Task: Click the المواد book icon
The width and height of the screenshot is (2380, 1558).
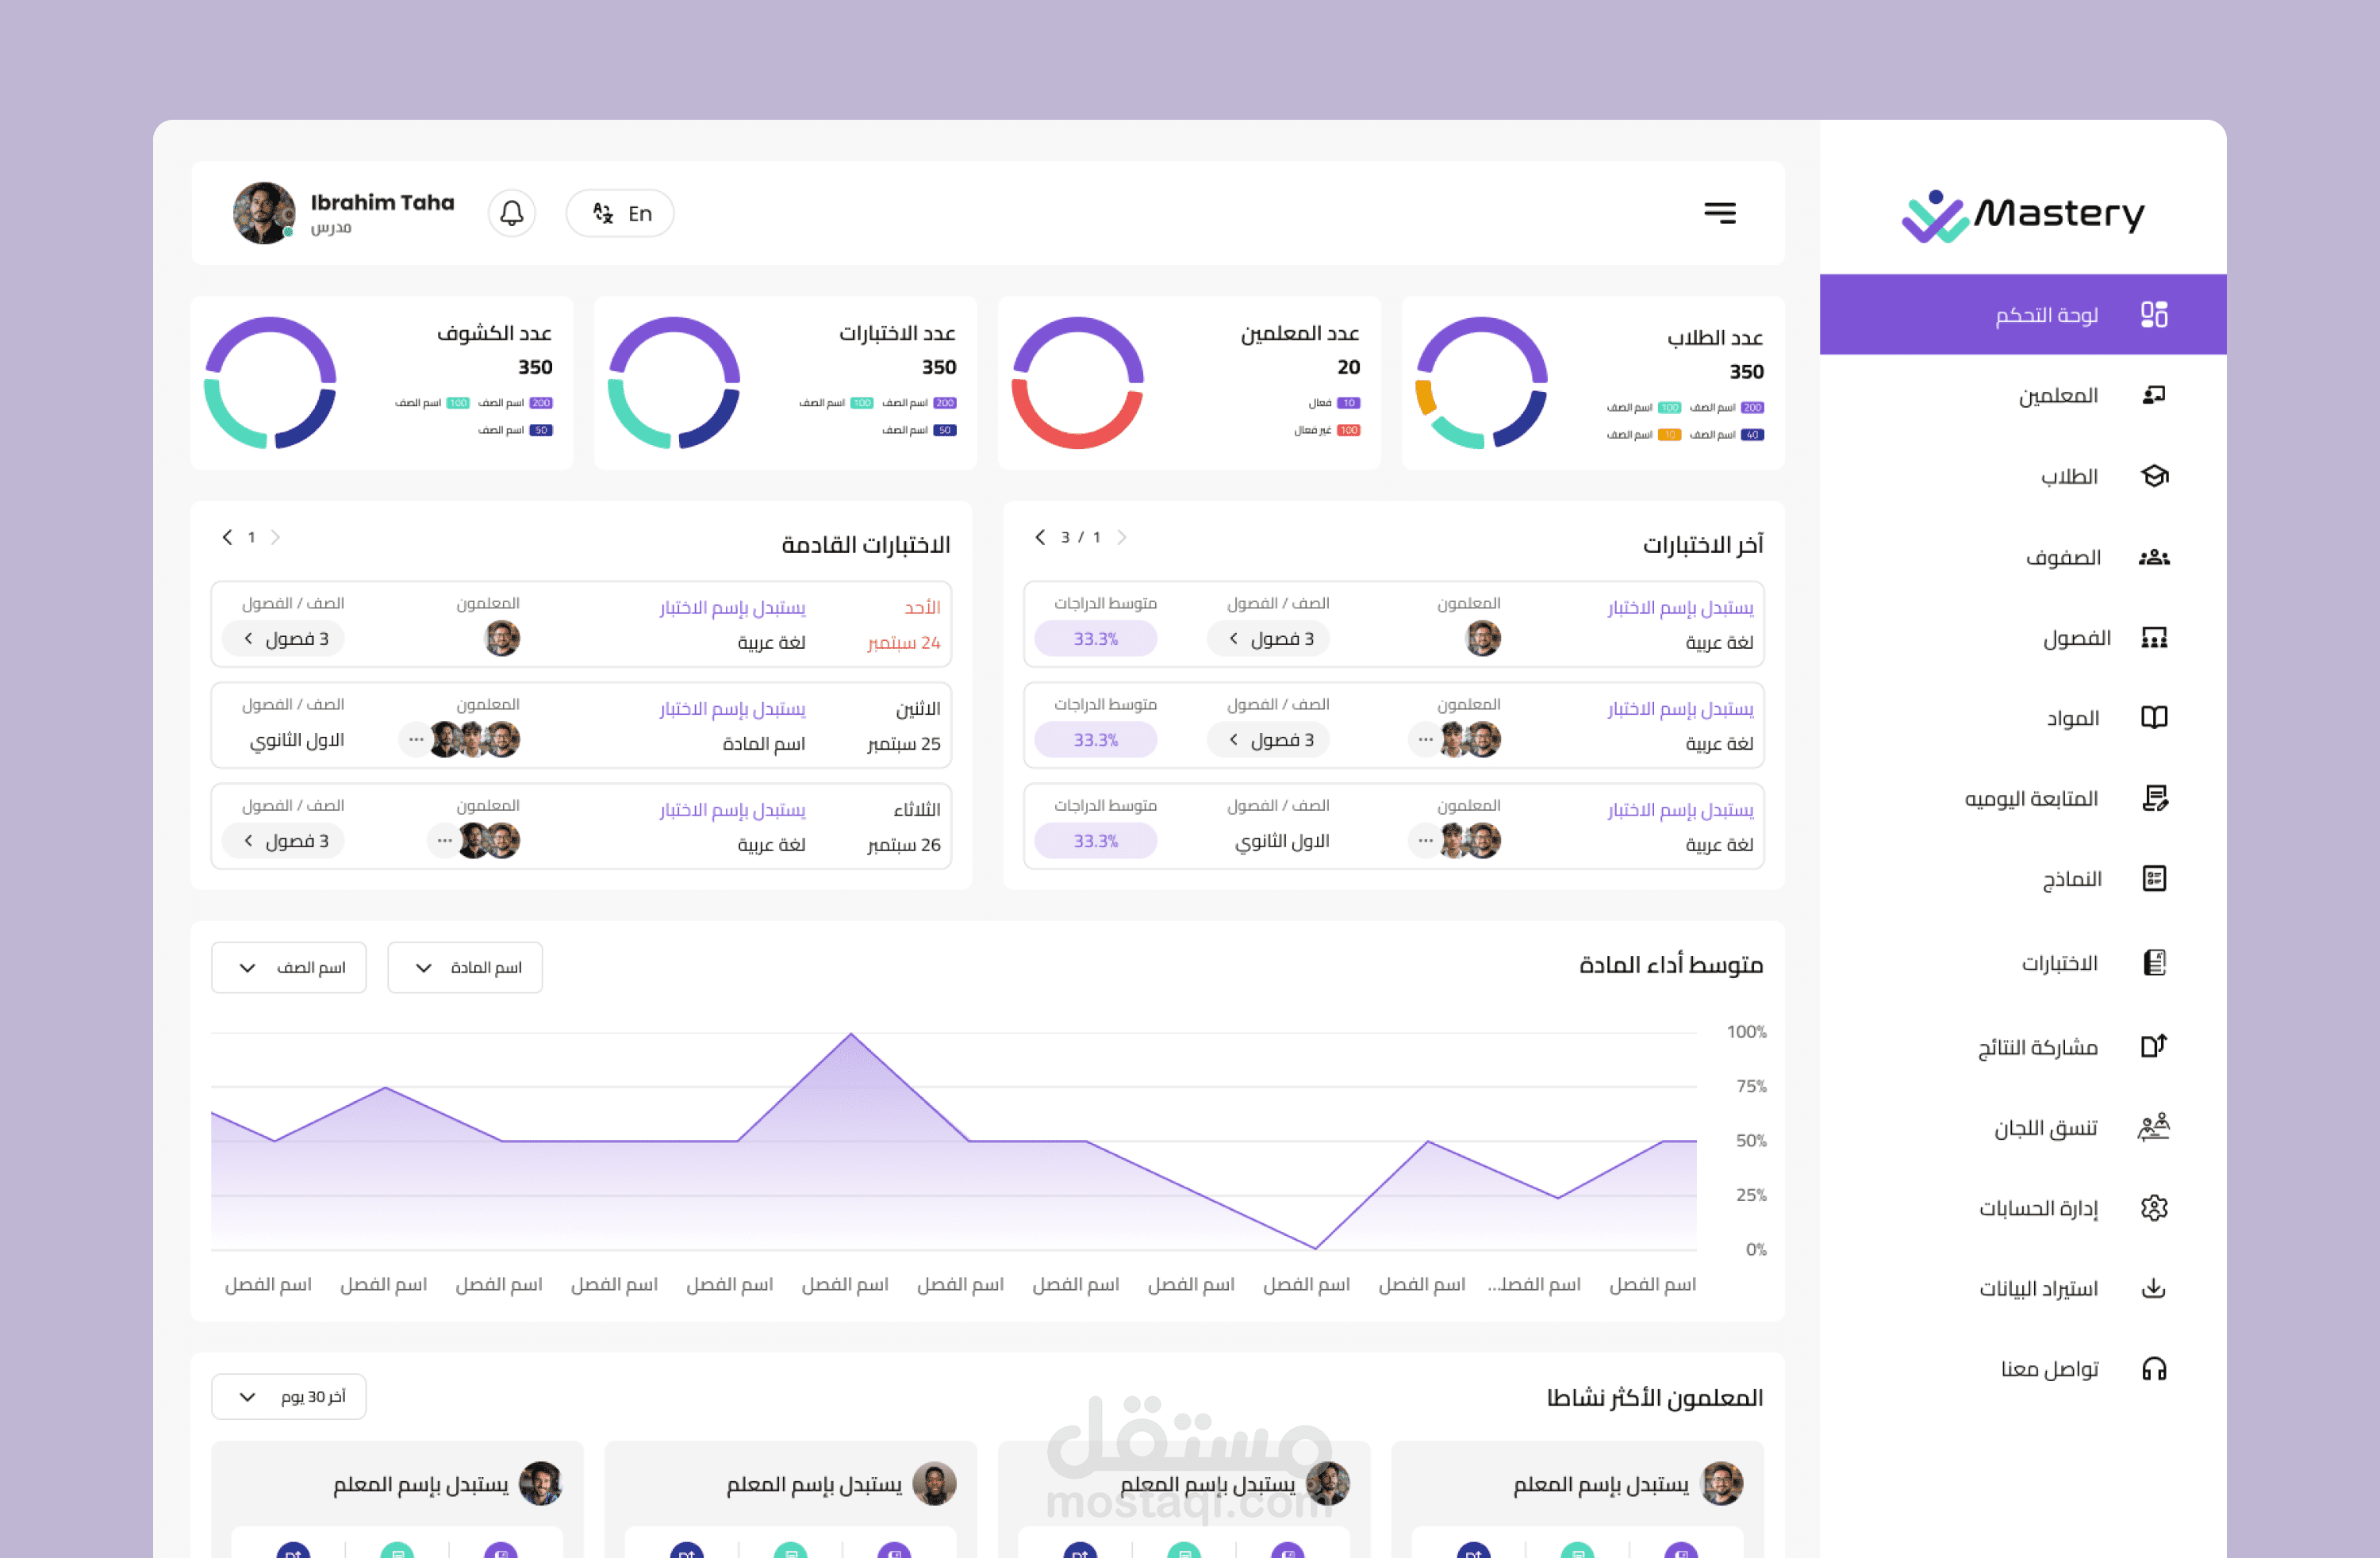Action: point(2156,717)
